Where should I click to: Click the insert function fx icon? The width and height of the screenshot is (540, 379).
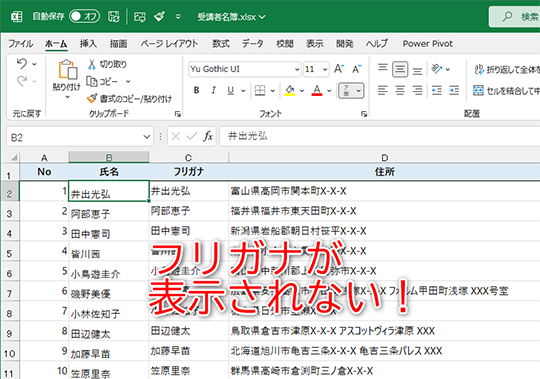coord(208,137)
